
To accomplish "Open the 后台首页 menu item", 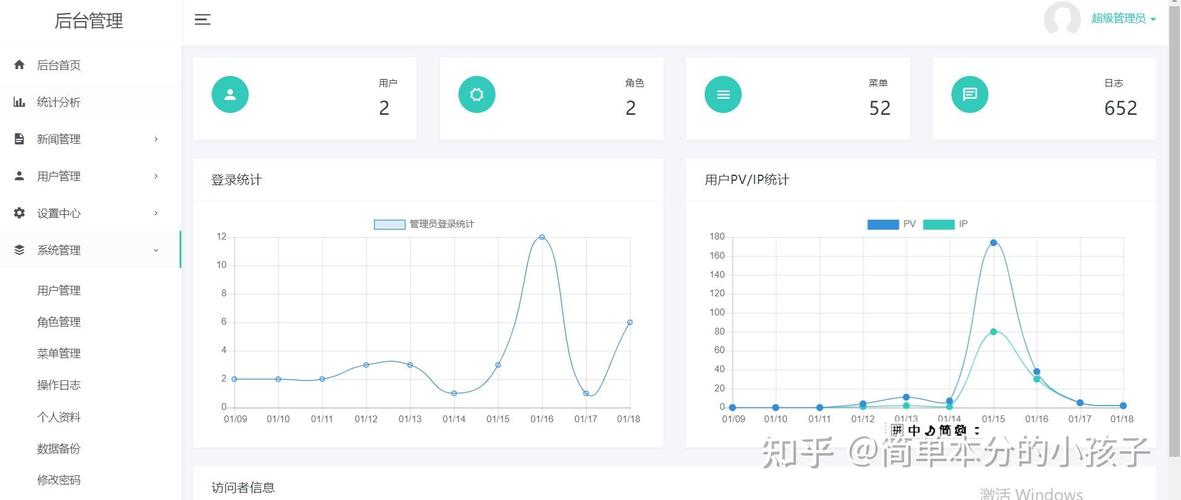I will point(90,66).
